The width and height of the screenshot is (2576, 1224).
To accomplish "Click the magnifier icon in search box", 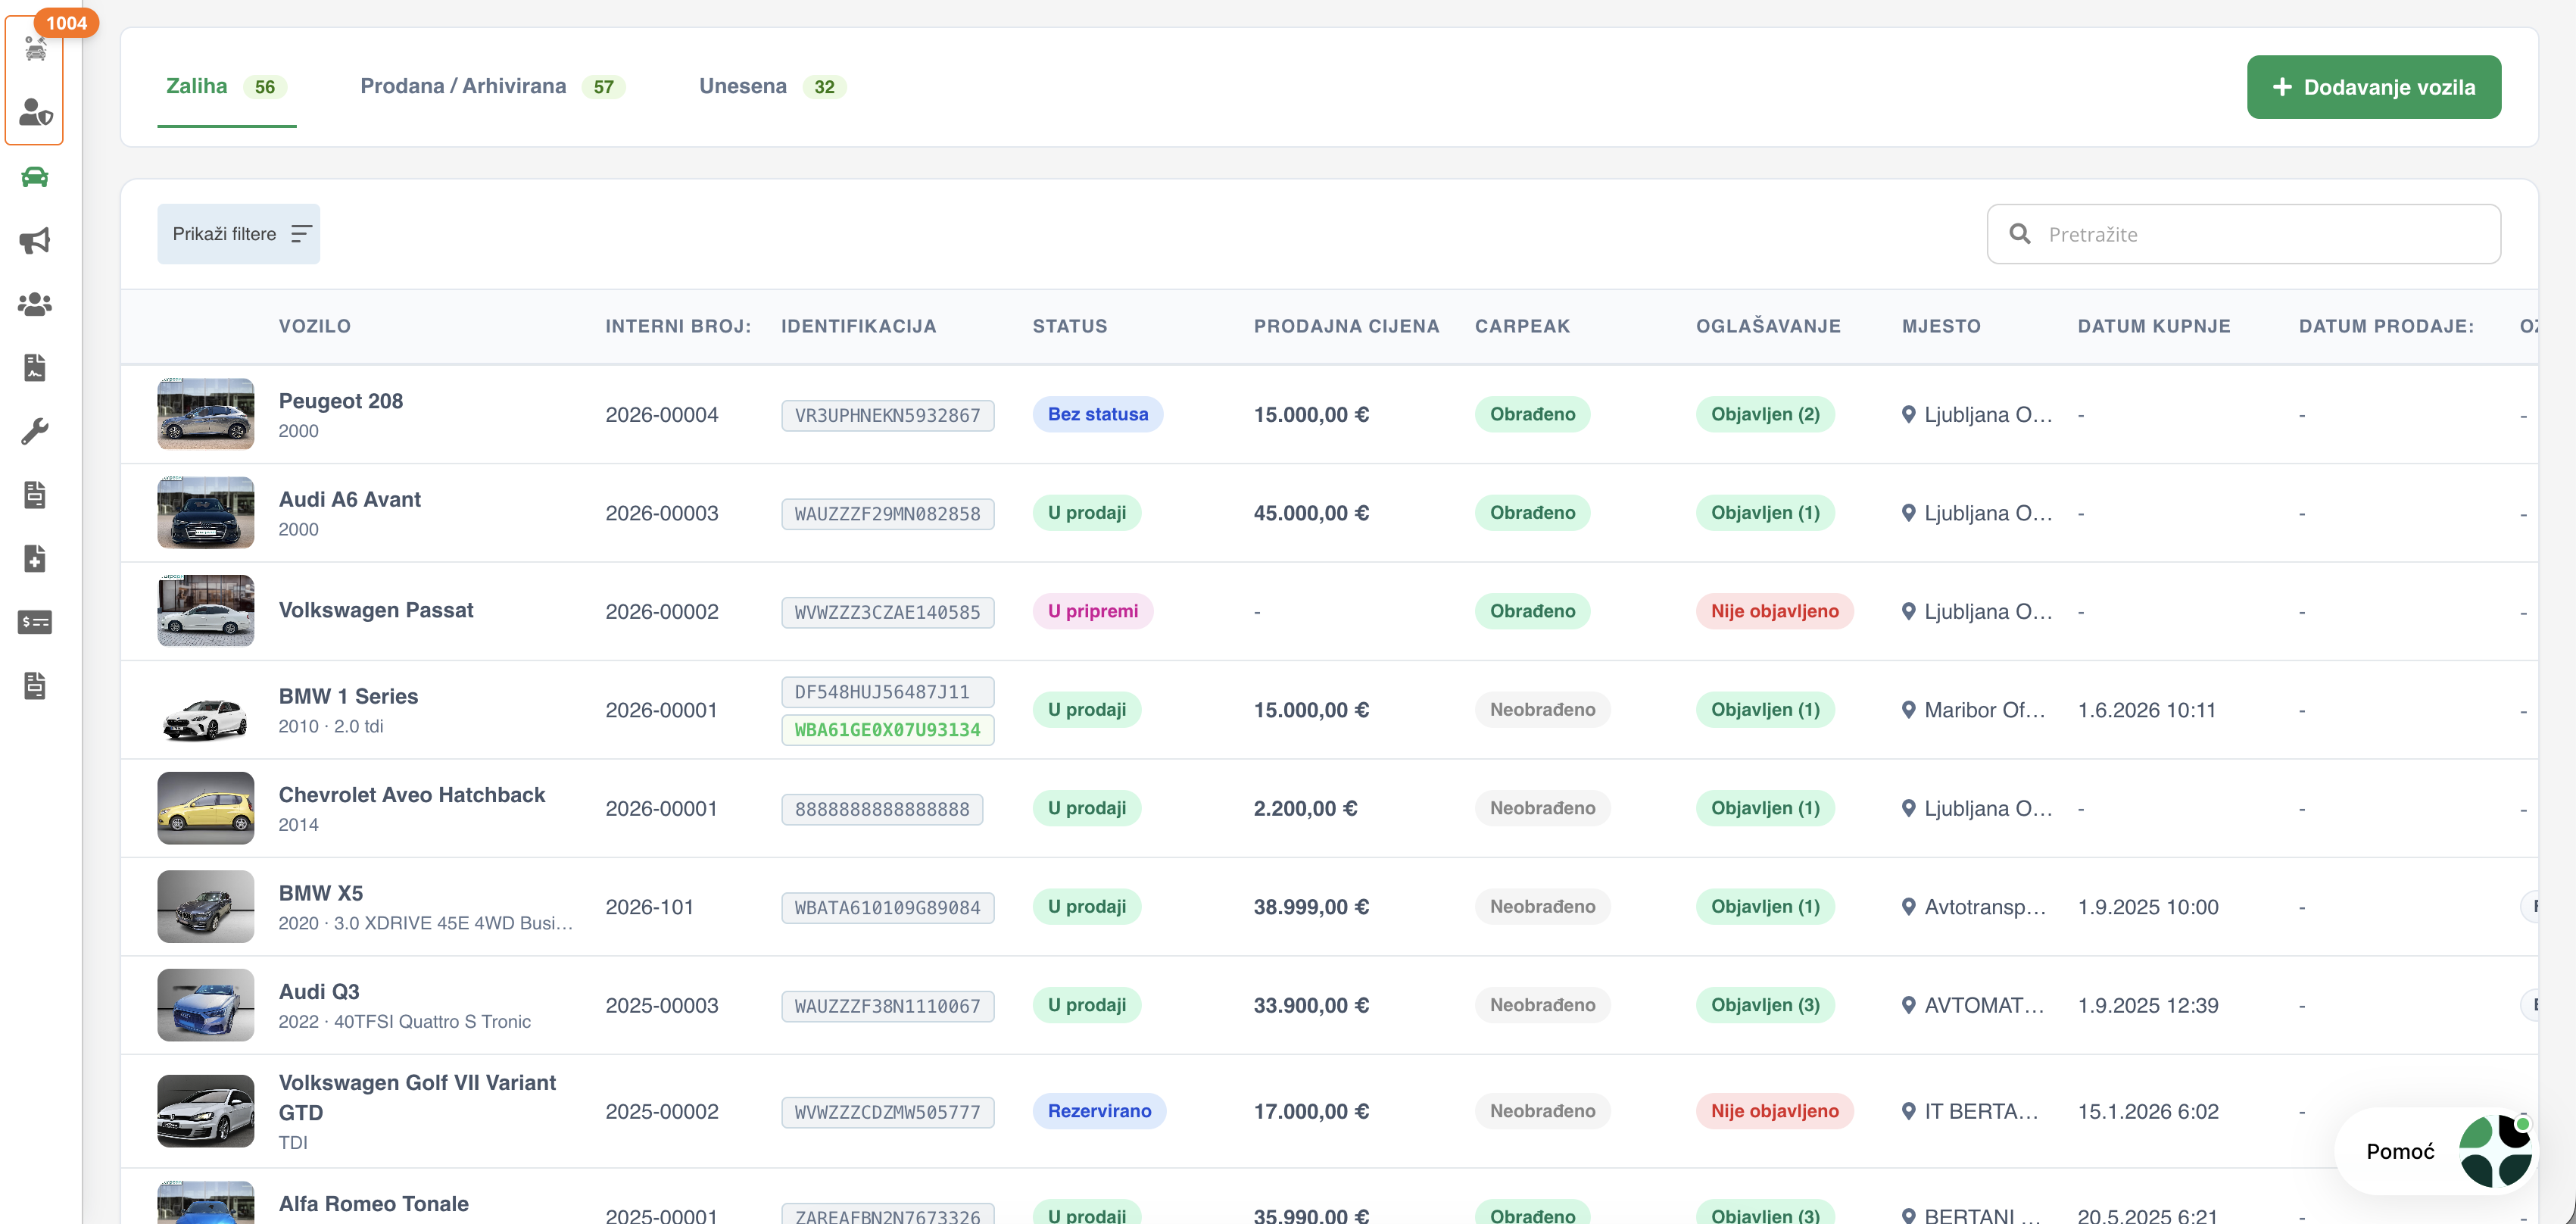I will click(2019, 234).
